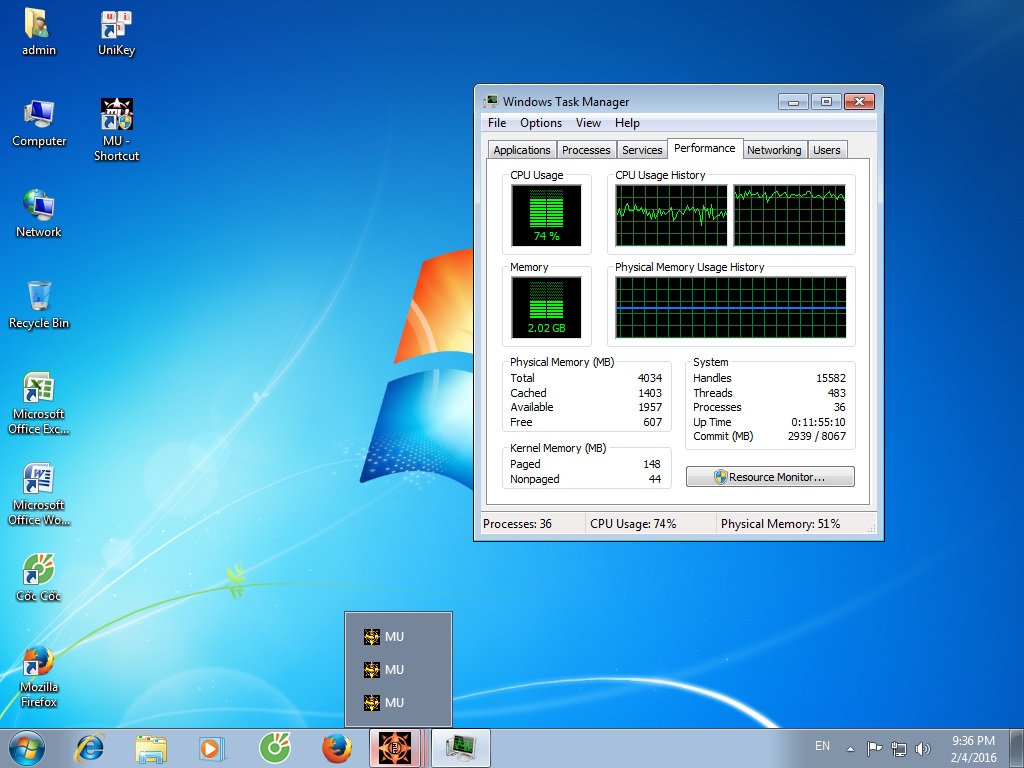Click the Threads value "483"

pyautogui.click(x=837, y=393)
